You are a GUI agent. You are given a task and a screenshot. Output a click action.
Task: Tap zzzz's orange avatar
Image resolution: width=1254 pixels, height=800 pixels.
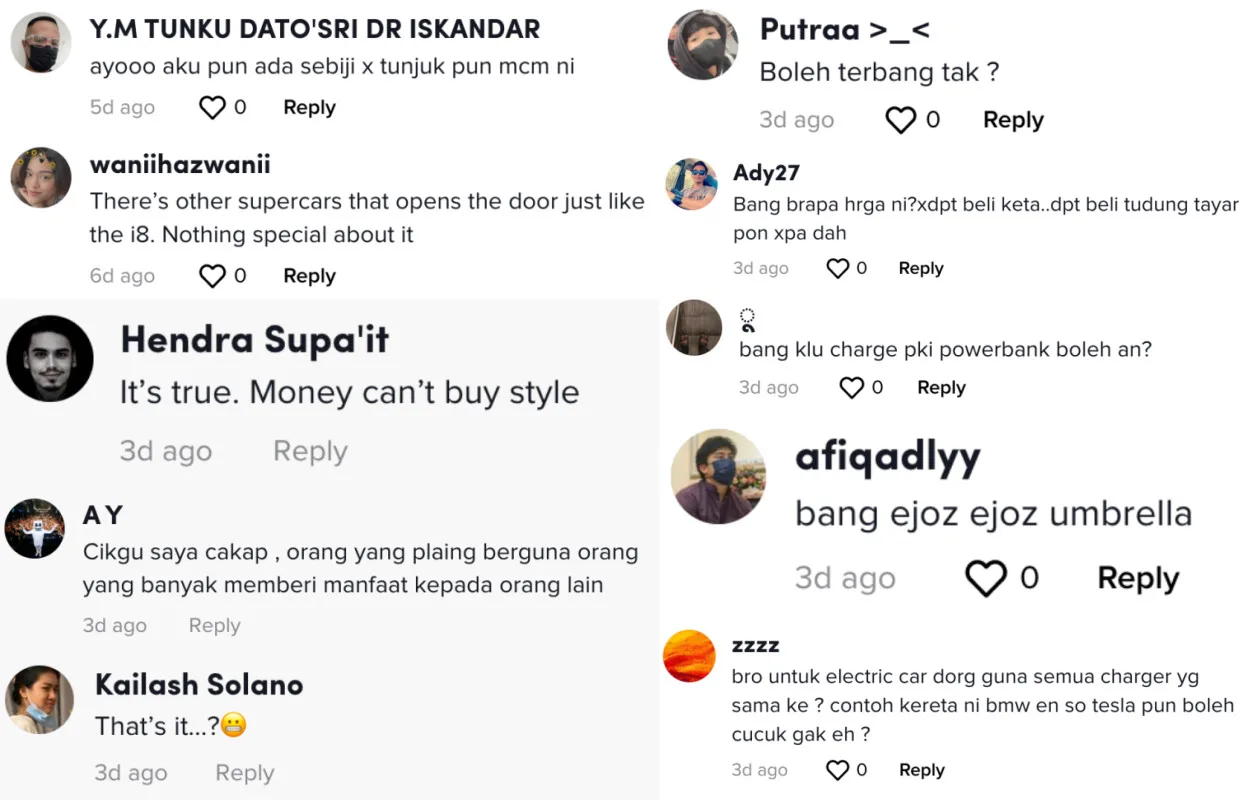690,656
